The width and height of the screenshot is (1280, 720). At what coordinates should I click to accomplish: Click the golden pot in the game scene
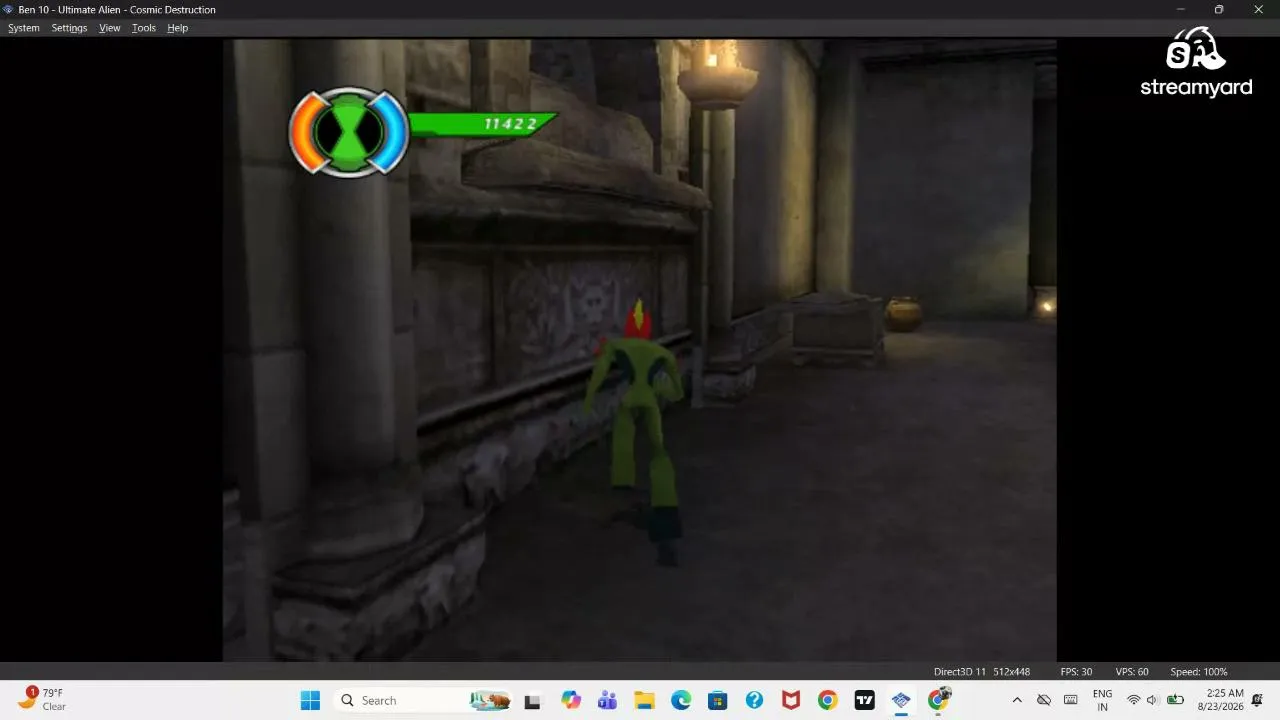pos(904,314)
